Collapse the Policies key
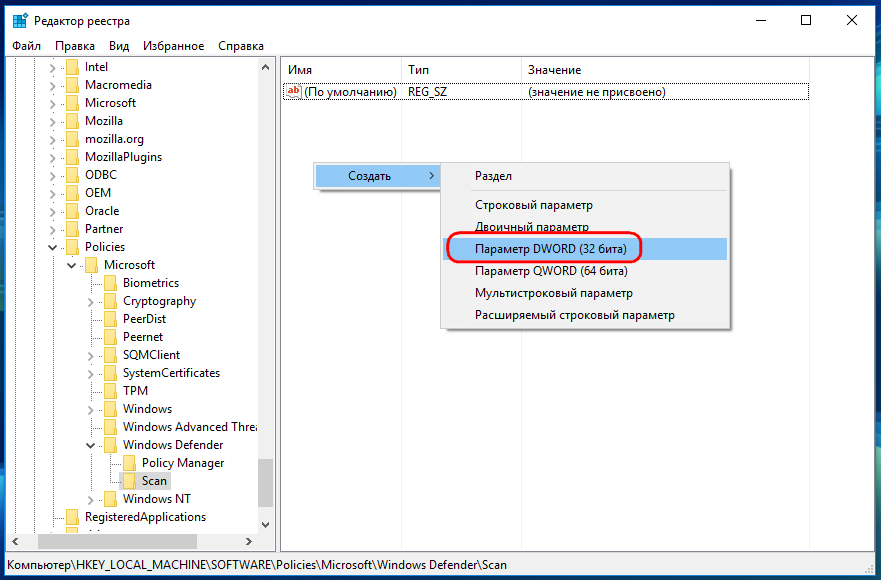881x580 pixels. pyautogui.click(x=52, y=247)
